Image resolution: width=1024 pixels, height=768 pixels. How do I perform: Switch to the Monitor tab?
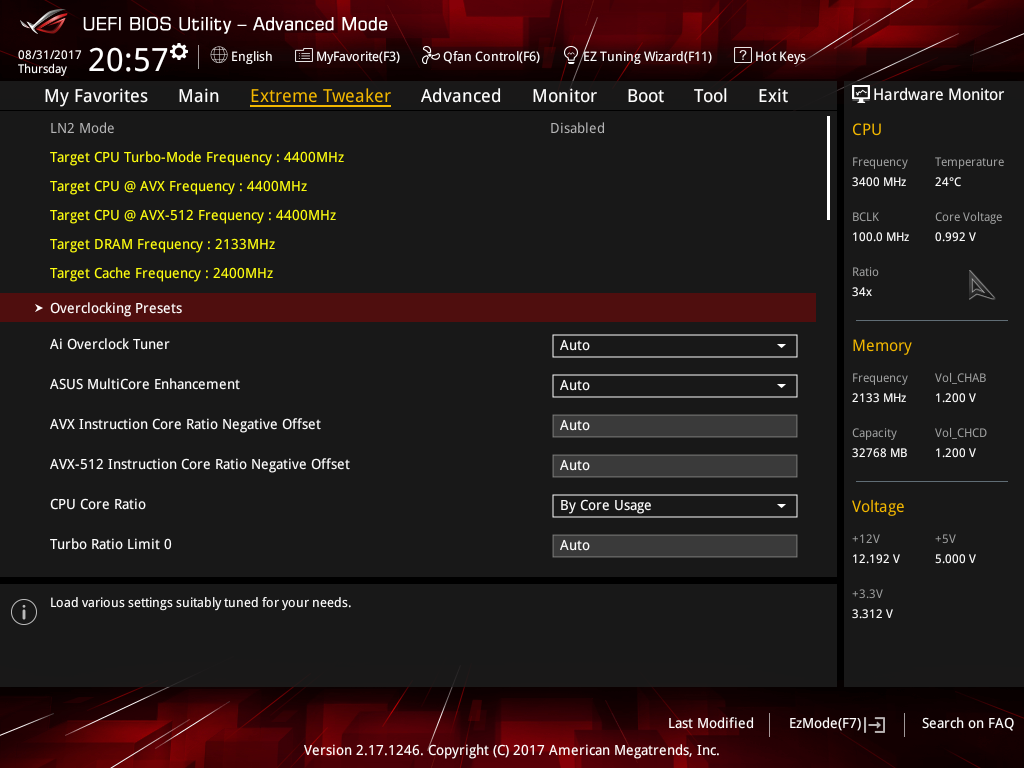[x=564, y=96]
